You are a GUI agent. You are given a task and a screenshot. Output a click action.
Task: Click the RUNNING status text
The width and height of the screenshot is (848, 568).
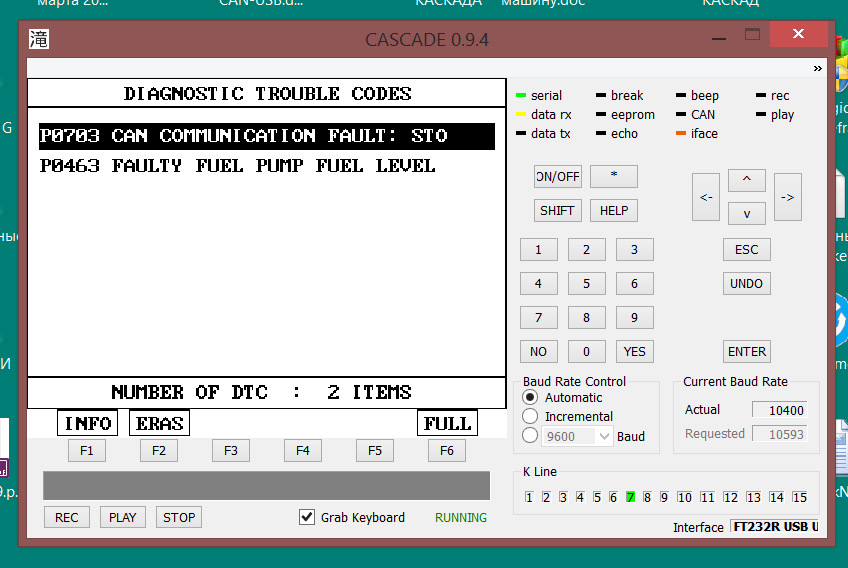461,518
